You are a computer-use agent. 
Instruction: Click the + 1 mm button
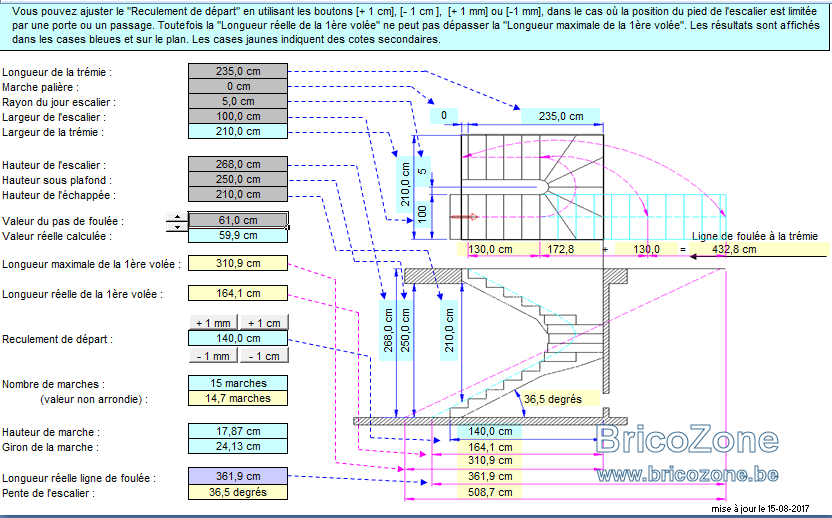[213, 322]
